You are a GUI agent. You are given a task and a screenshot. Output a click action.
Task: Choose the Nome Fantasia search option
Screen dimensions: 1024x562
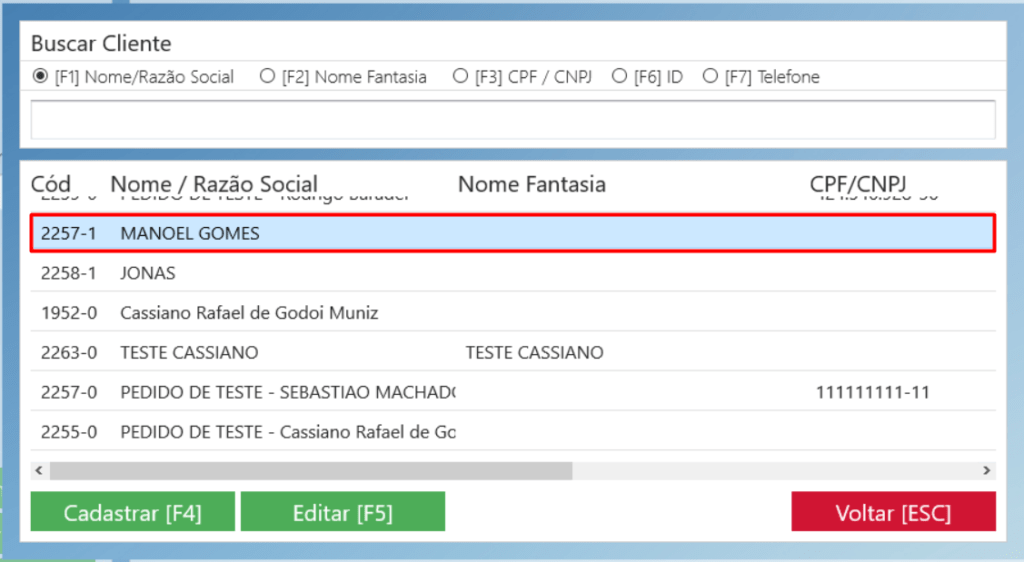[267, 76]
